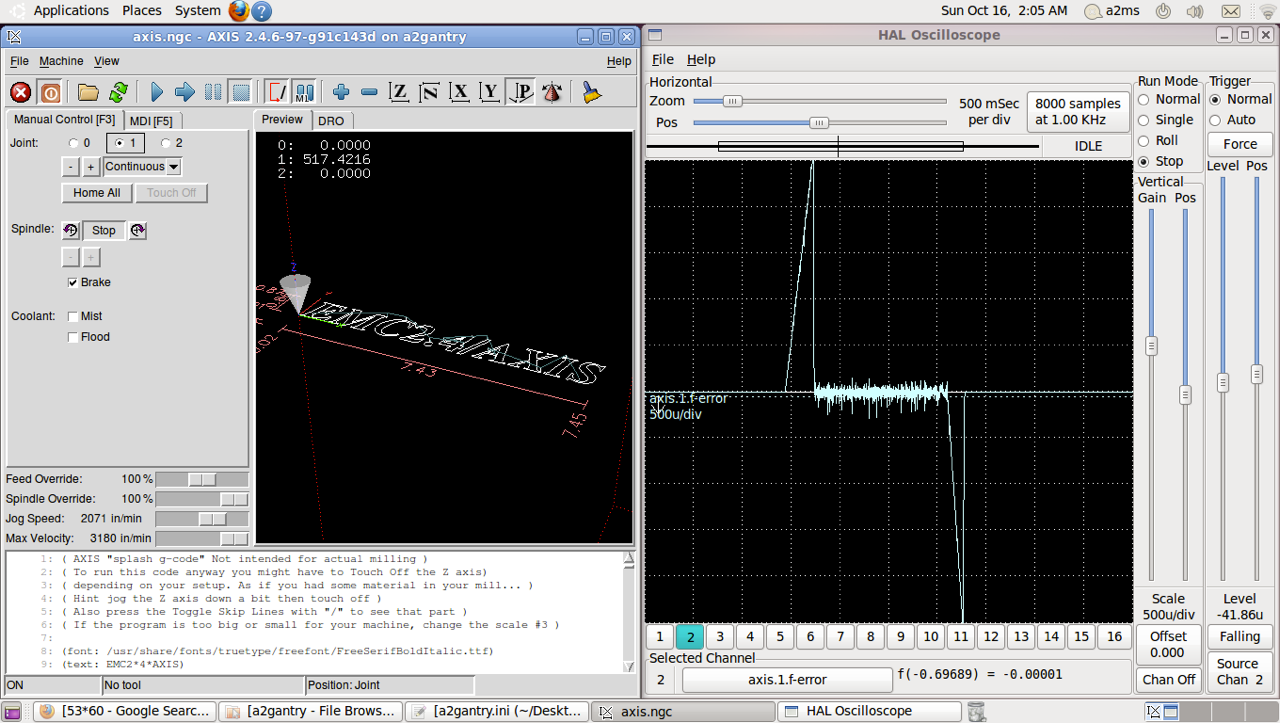This screenshot has height=723, width=1280.
Task: Select oscilloscope channel 11 button
Action: click(960, 636)
